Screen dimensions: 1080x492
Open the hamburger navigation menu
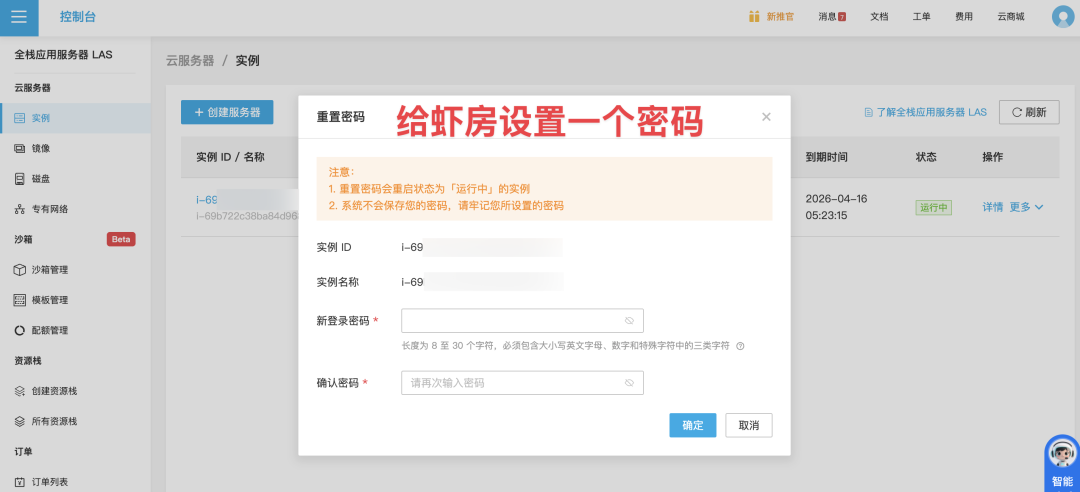(19, 17)
